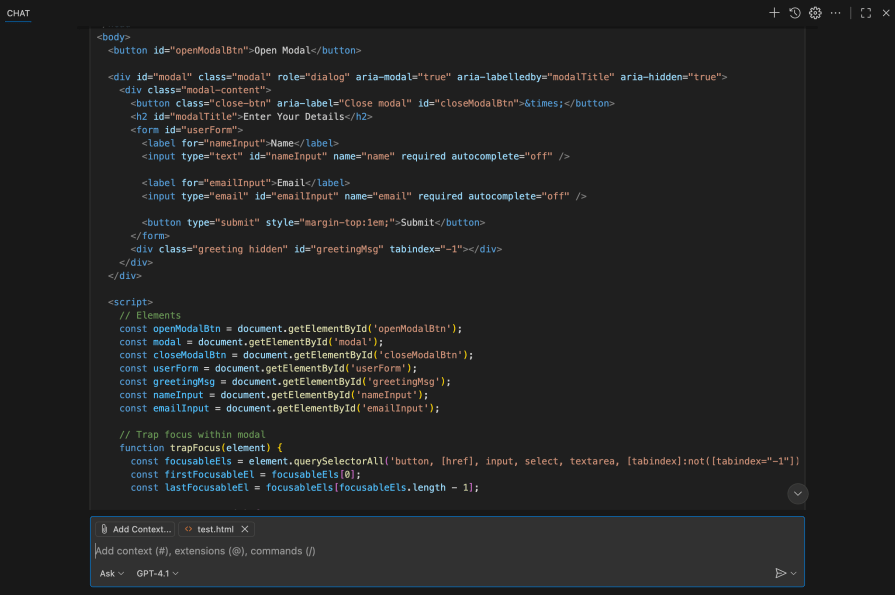Open the Ask chat mode dropdown
The height and width of the screenshot is (595, 895).
111,573
